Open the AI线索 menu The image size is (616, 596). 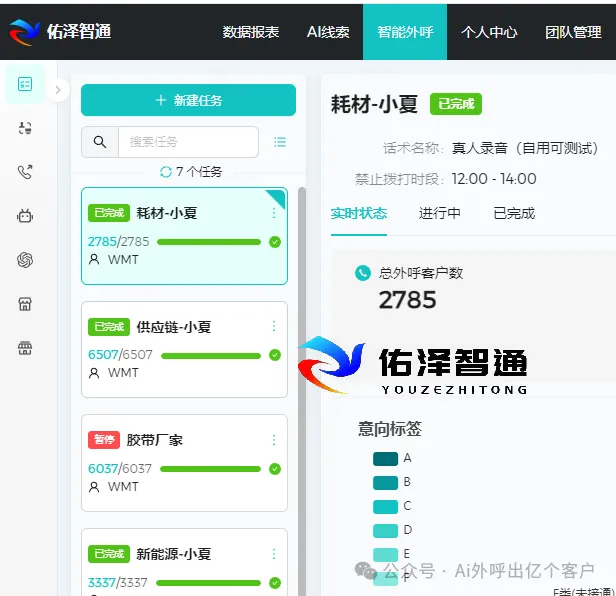point(328,32)
